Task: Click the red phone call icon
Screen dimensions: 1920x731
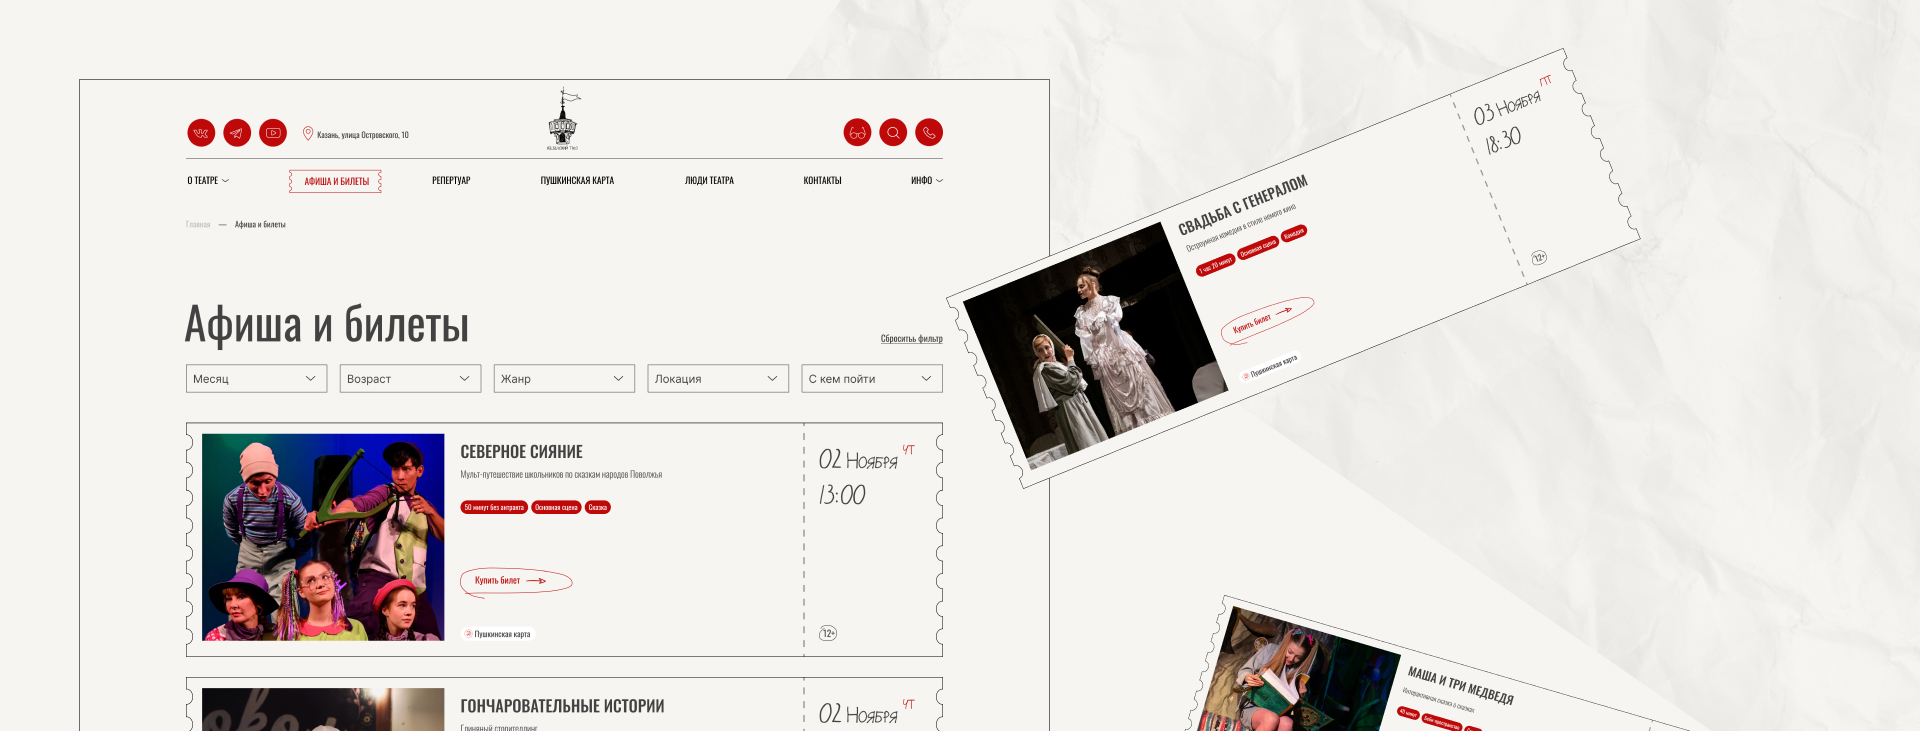Action: click(x=929, y=133)
